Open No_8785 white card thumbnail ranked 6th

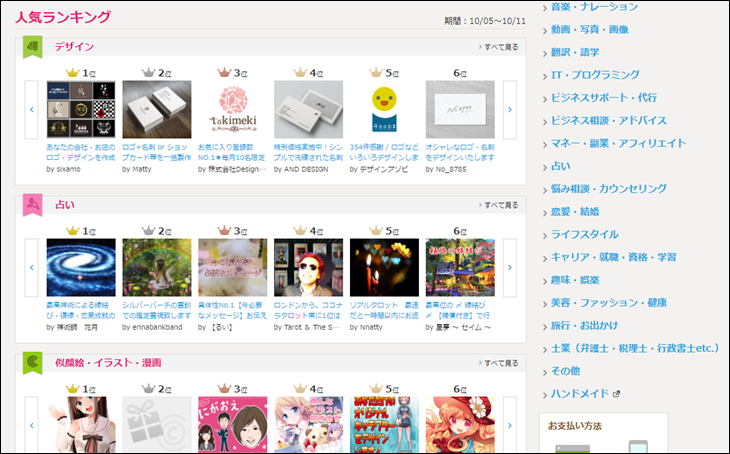(460, 109)
